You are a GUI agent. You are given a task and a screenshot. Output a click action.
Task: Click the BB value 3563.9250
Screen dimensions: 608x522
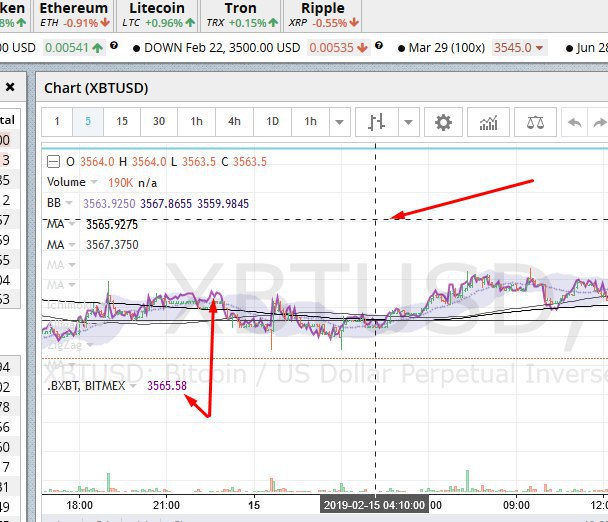(109, 204)
